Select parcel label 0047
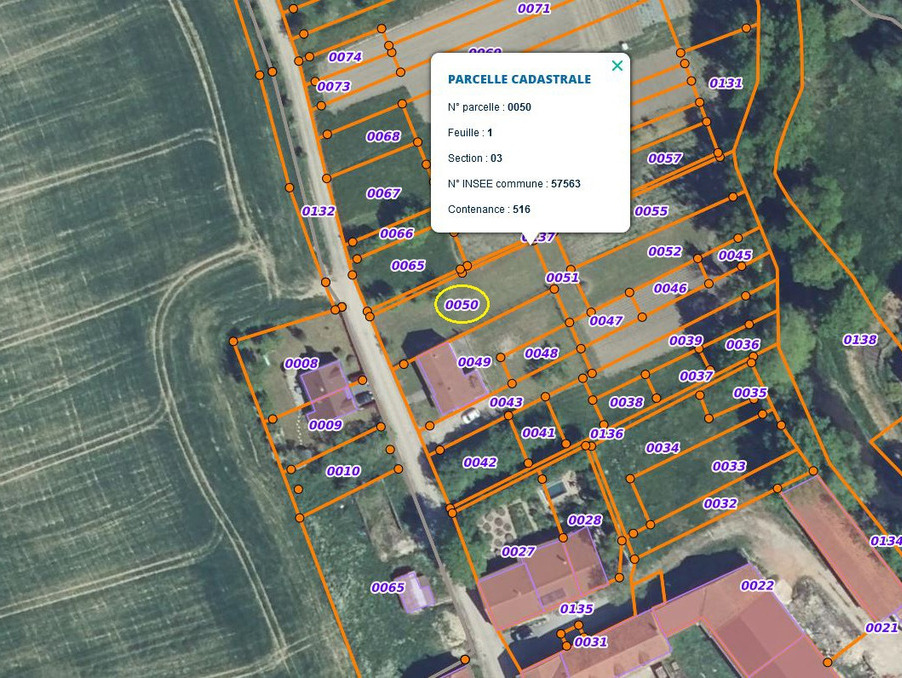Image resolution: width=902 pixels, height=678 pixels. 606,321
